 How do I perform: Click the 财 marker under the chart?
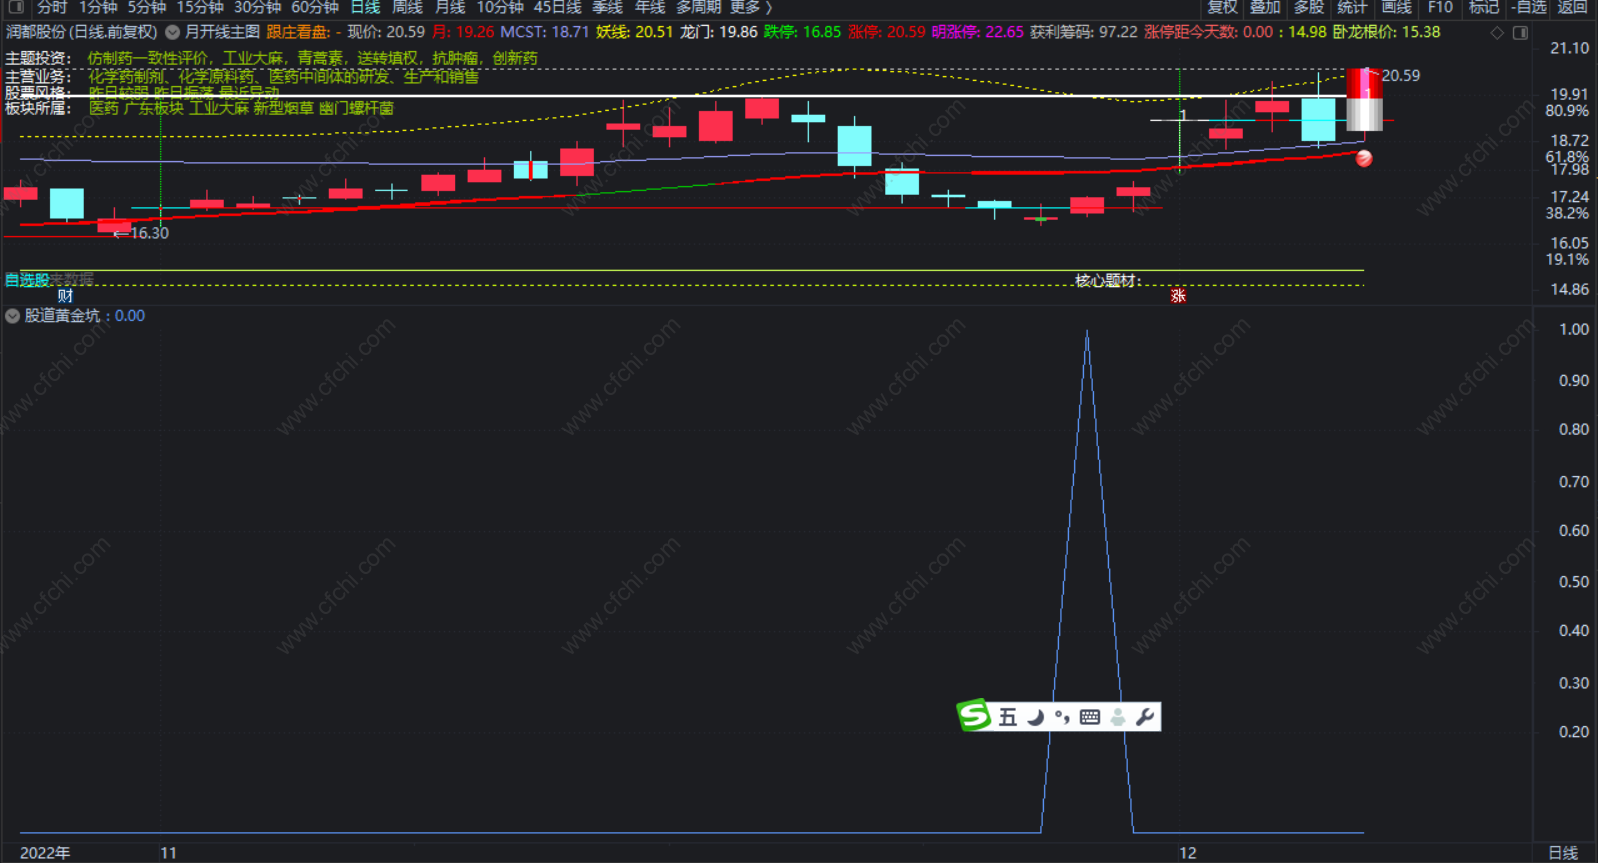(x=65, y=295)
